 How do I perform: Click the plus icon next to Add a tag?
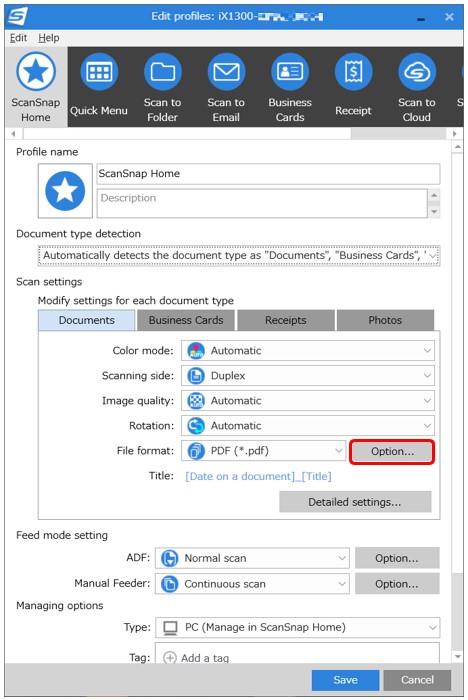click(170, 658)
